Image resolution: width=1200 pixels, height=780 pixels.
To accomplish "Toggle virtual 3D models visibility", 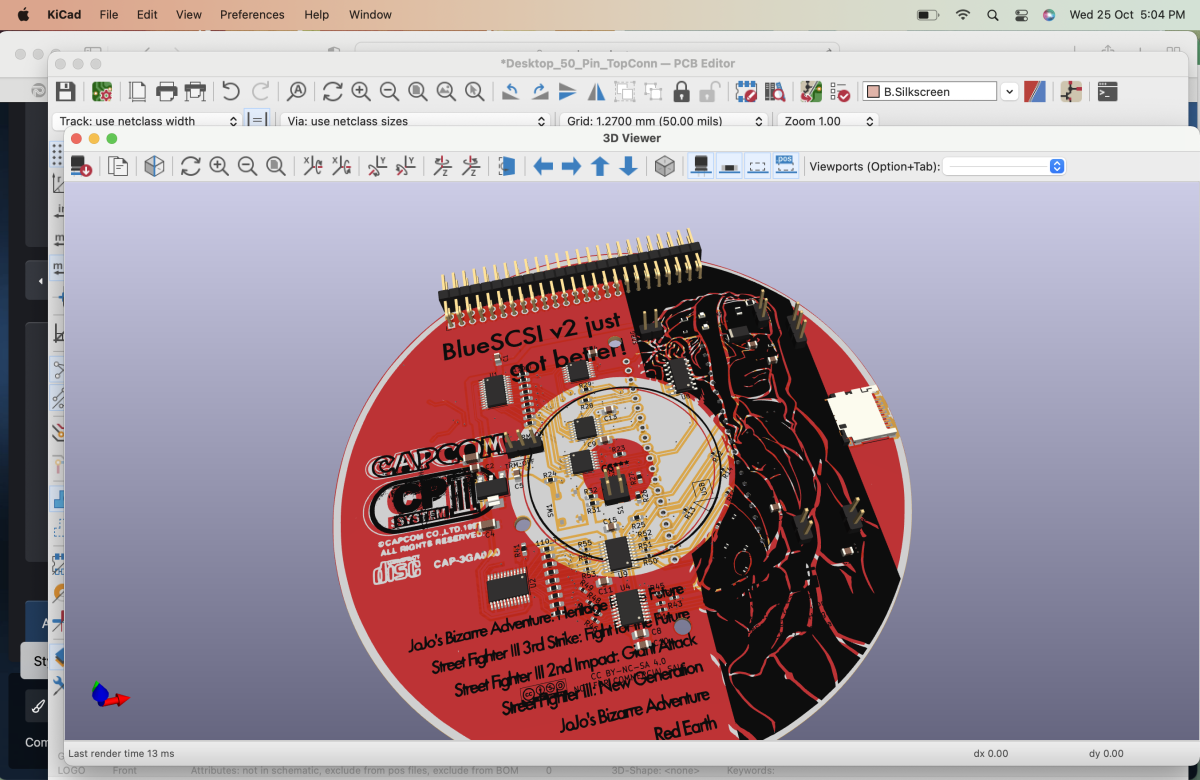I will [x=758, y=167].
